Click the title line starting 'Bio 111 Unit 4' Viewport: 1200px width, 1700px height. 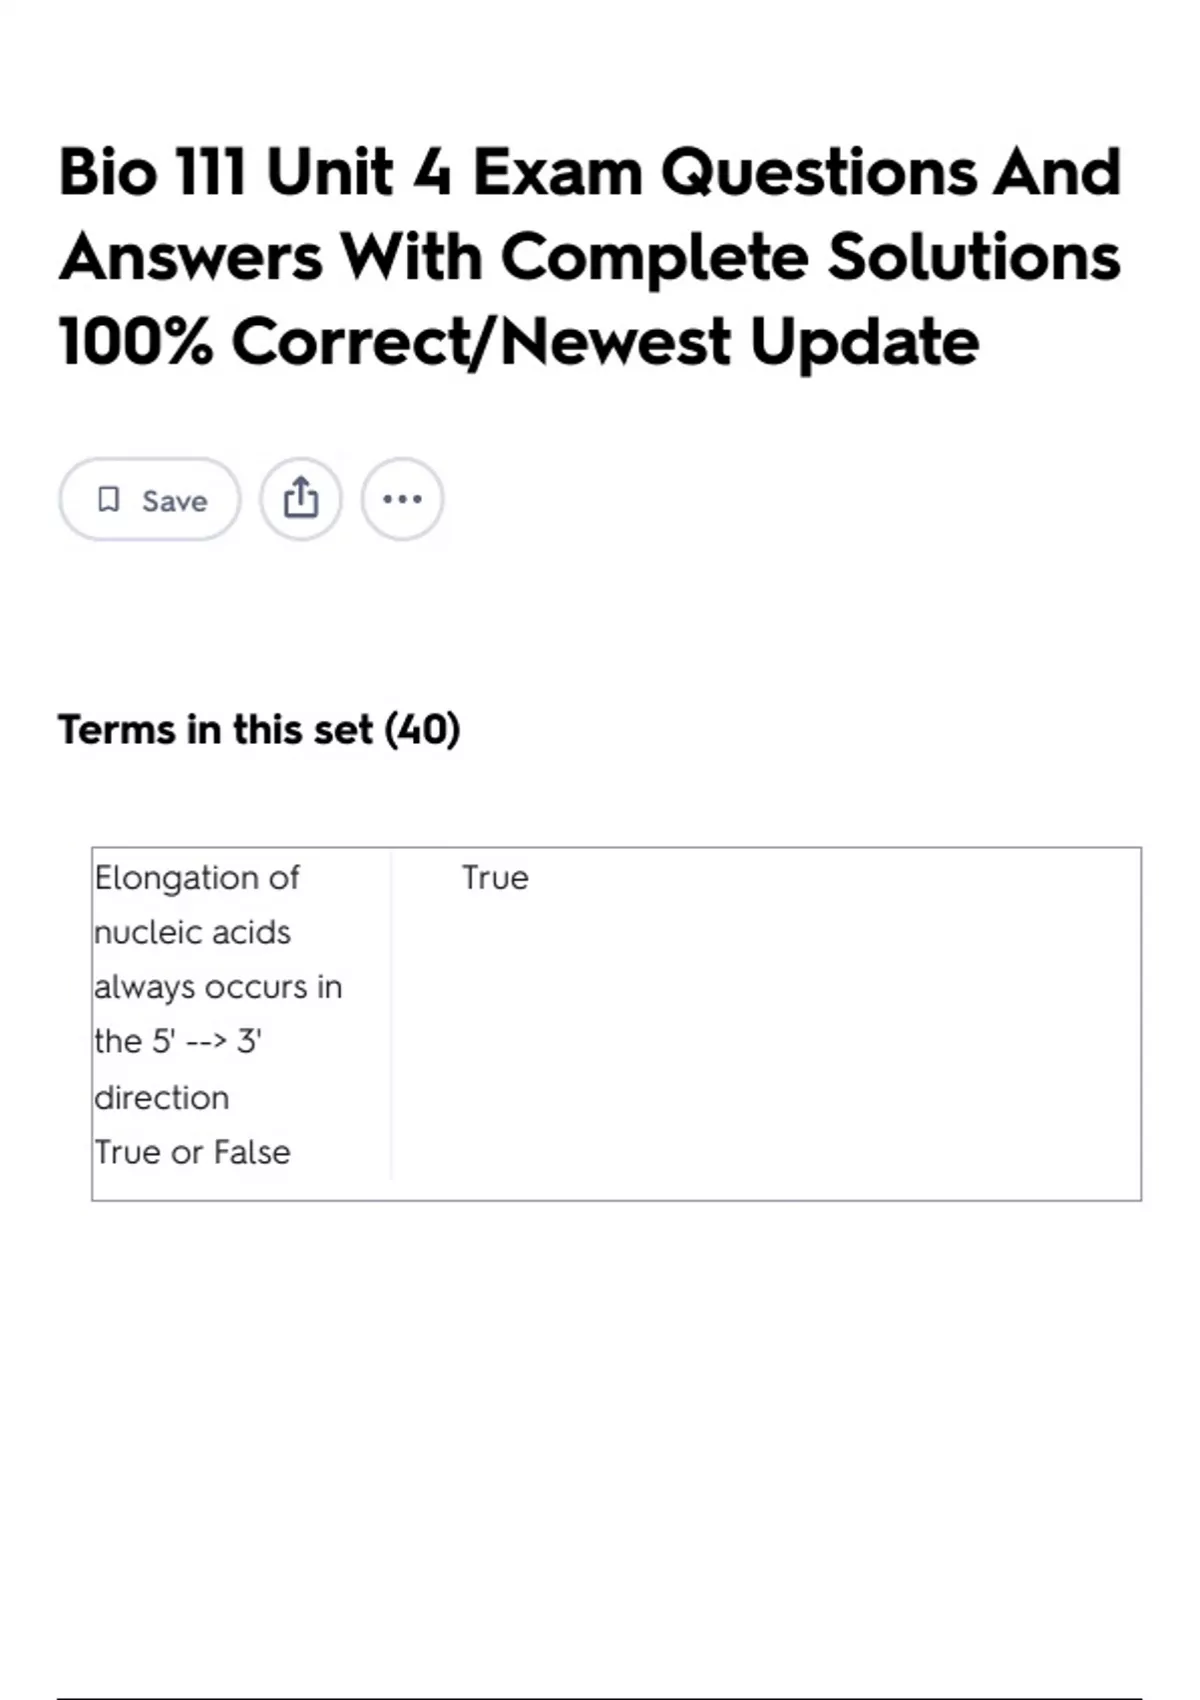pos(590,172)
